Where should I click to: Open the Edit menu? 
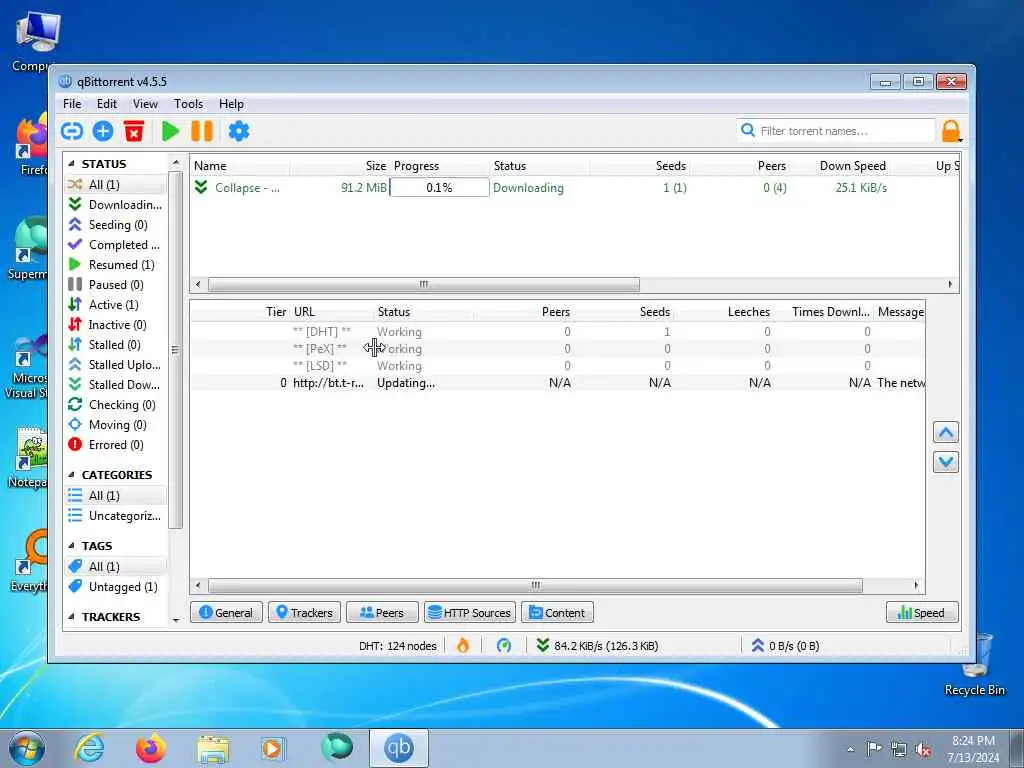[x=106, y=104]
